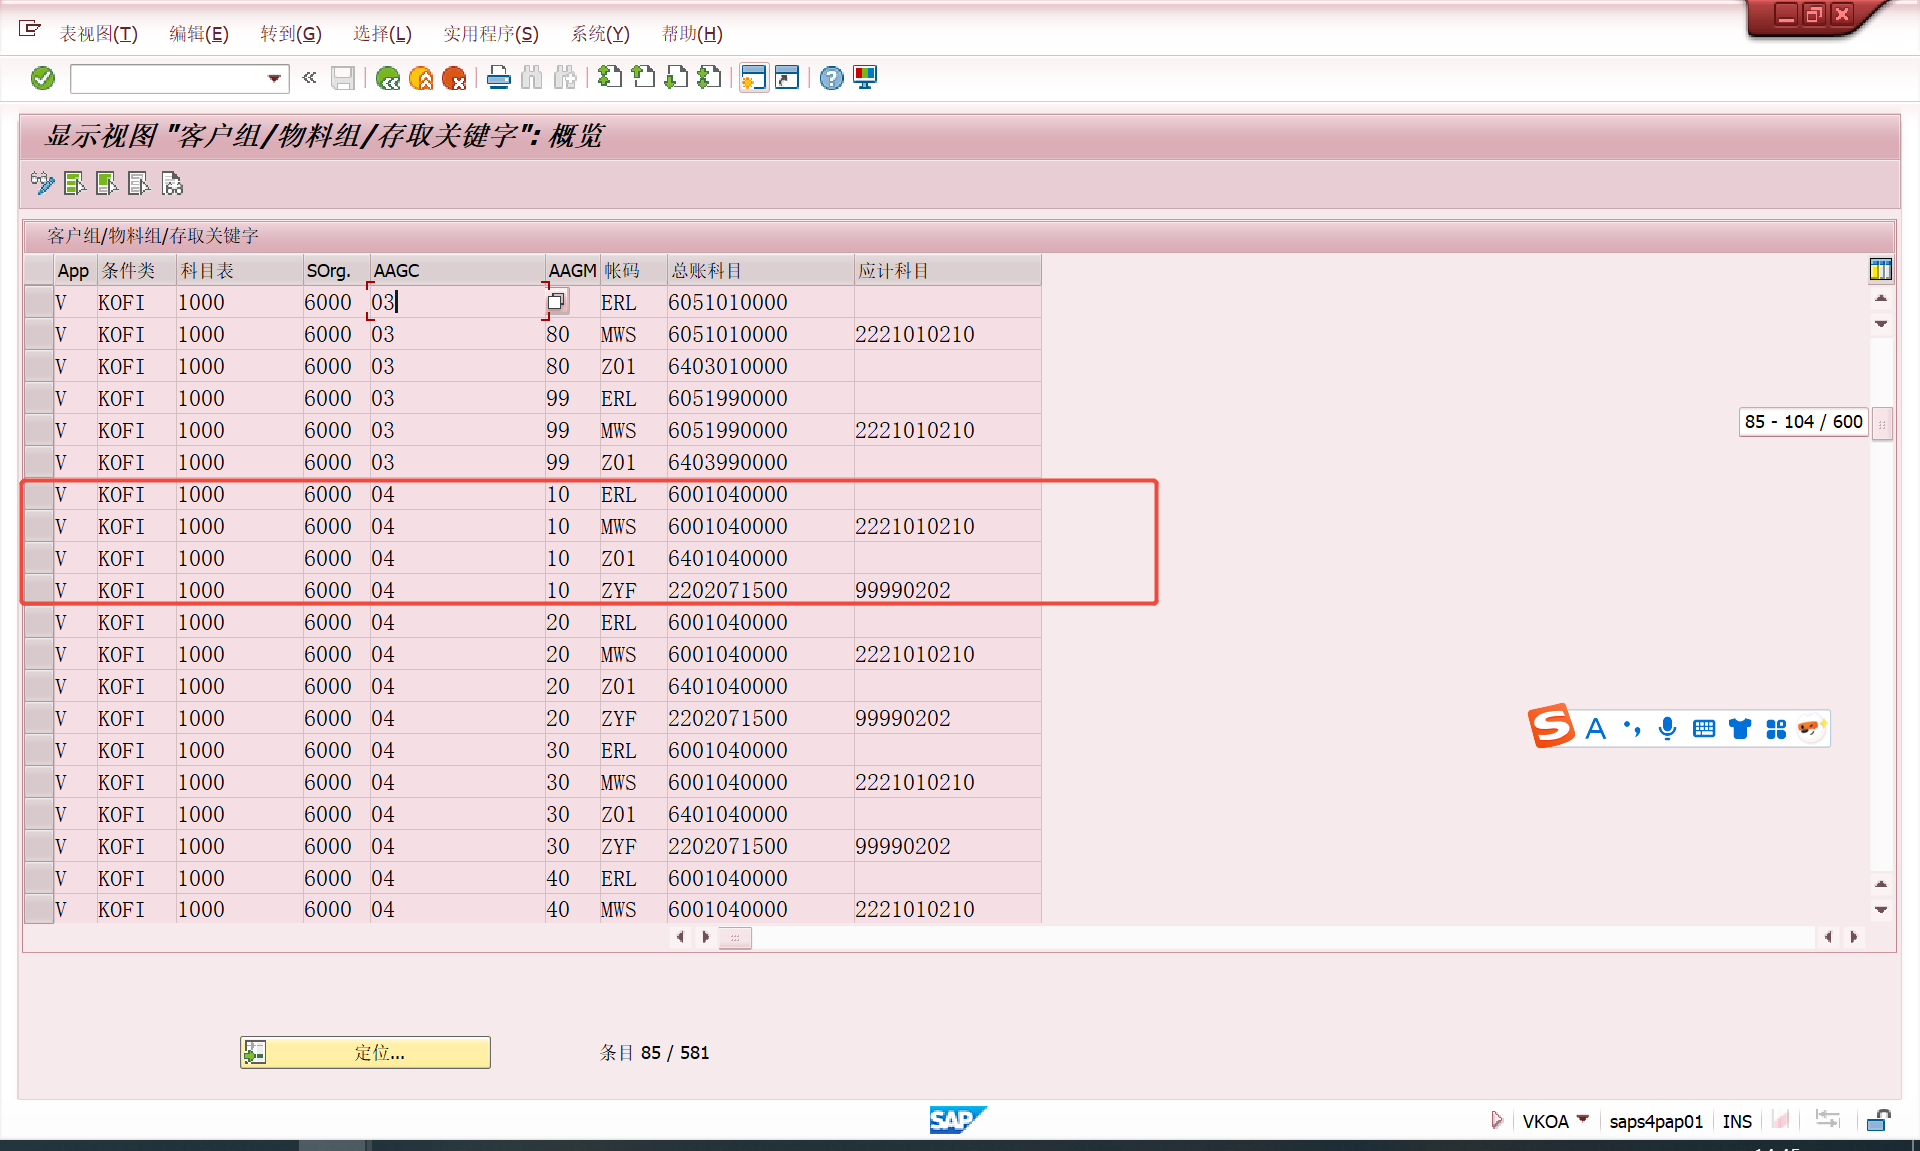
Task: Select the last row AAGM 40 MWS
Action: [x=38, y=910]
